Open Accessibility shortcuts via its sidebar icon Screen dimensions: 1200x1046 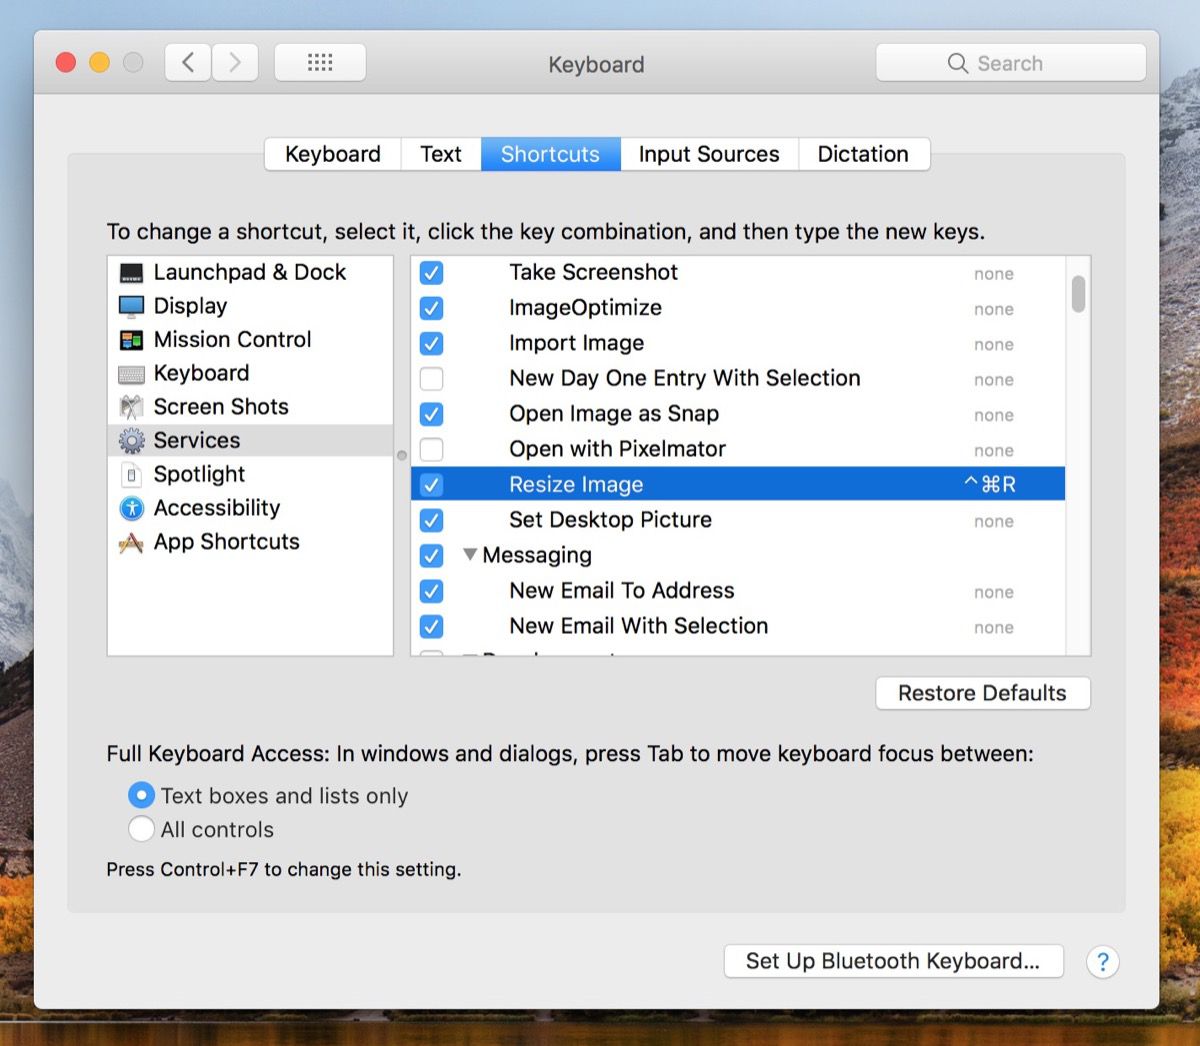(x=131, y=508)
